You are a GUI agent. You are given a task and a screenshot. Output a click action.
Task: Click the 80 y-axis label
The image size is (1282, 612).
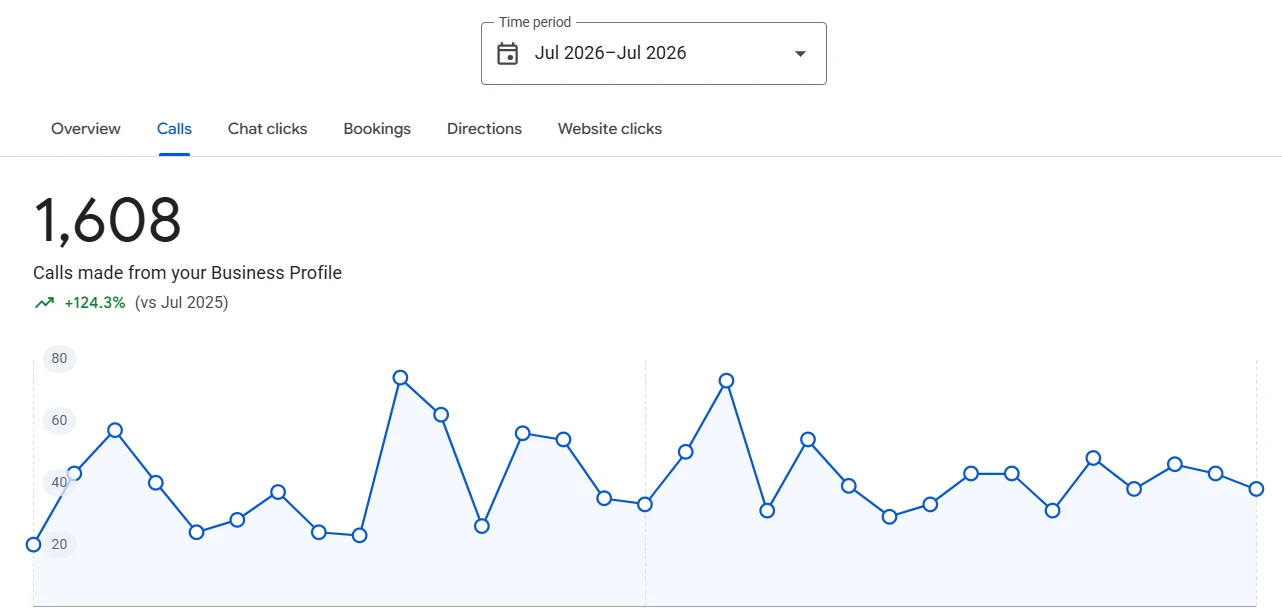[59, 359]
